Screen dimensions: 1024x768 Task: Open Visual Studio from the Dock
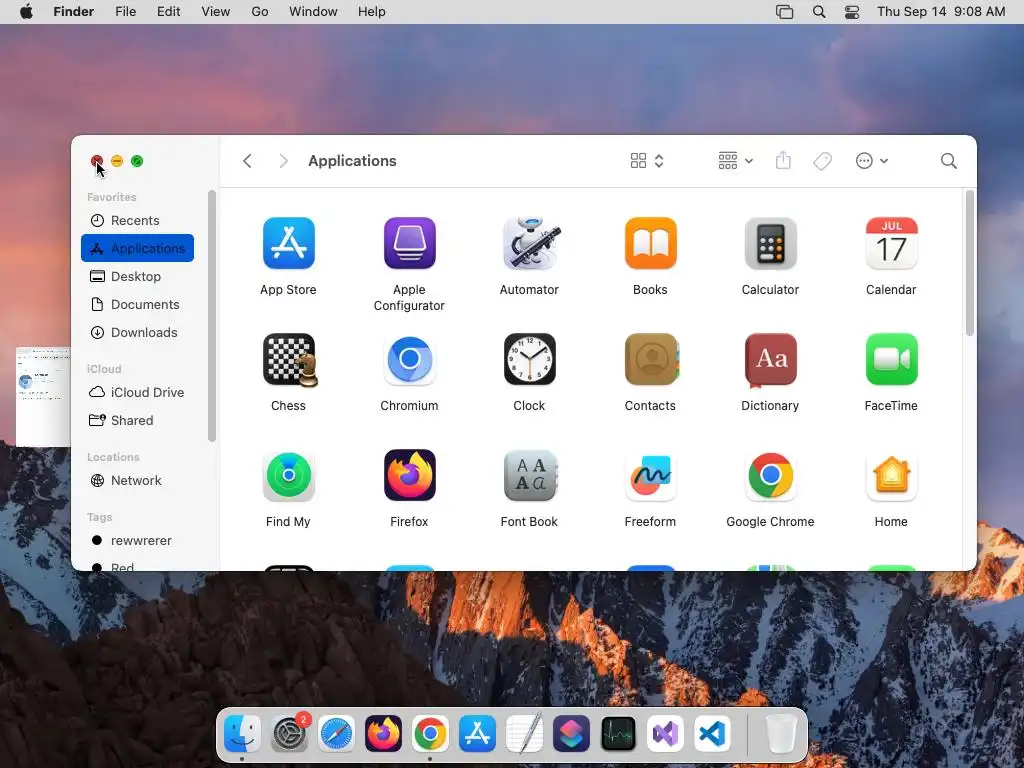click(x=665, y=734)
